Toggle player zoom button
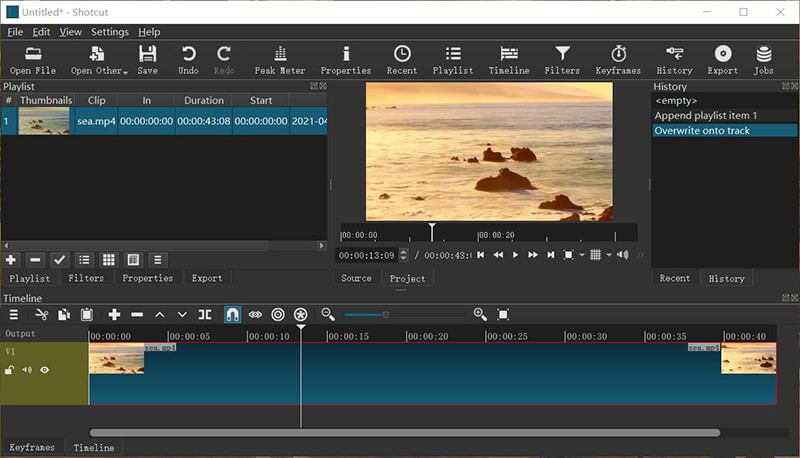Viewport: 800px width, 458px height. tap(568, 255)
